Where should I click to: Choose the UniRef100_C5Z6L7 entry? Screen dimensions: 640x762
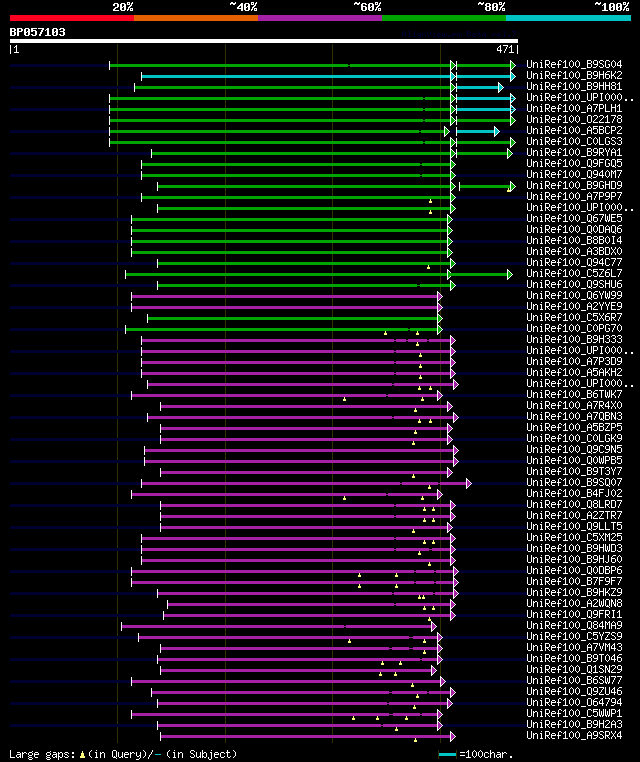click(574, 273)
